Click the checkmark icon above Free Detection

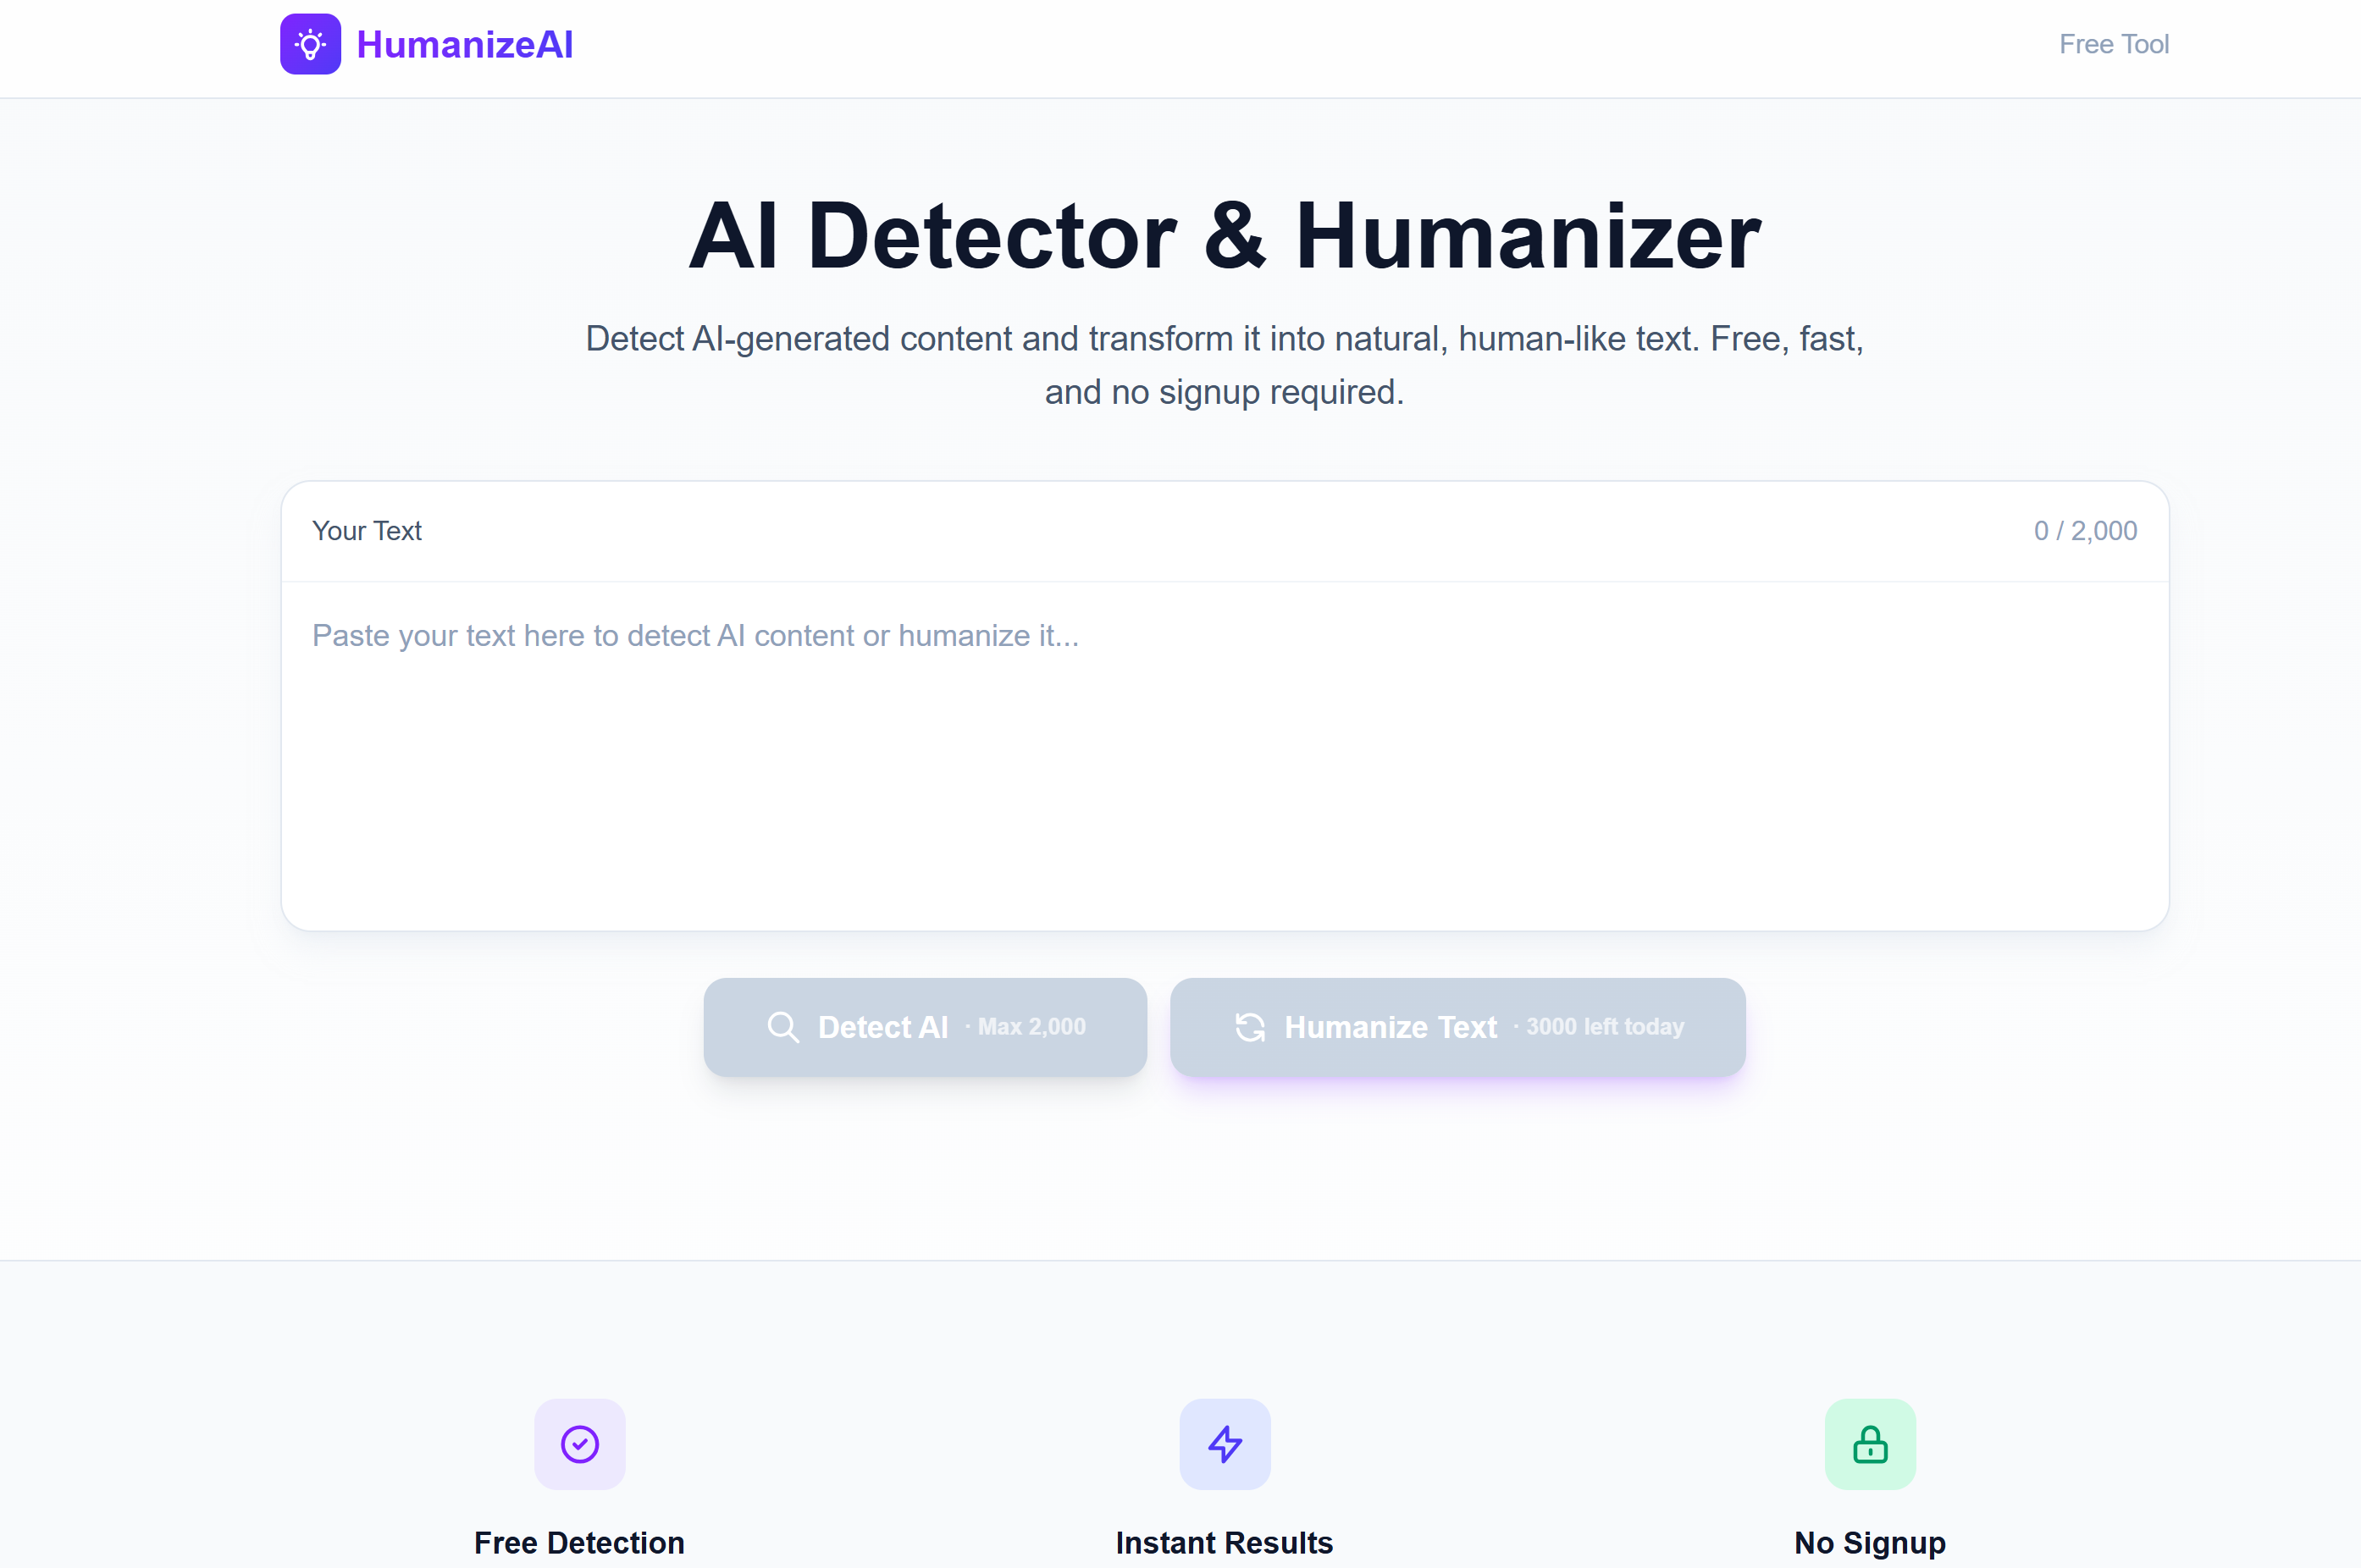coord(580,1444)
